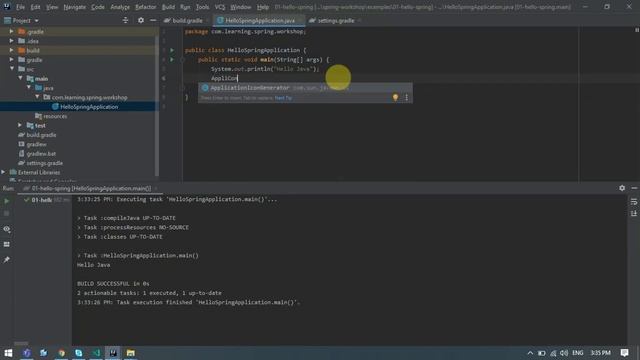Screen dimensions: 640x360
Task: Collapse the java folder
Action: 29,88
